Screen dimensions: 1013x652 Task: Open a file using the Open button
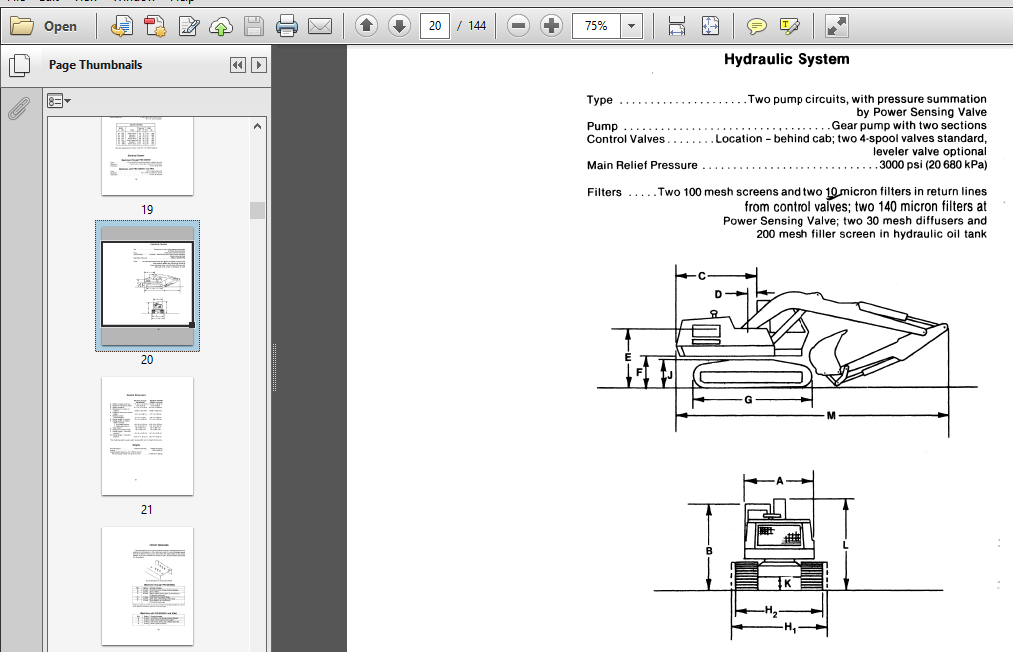tap(44, 26)
